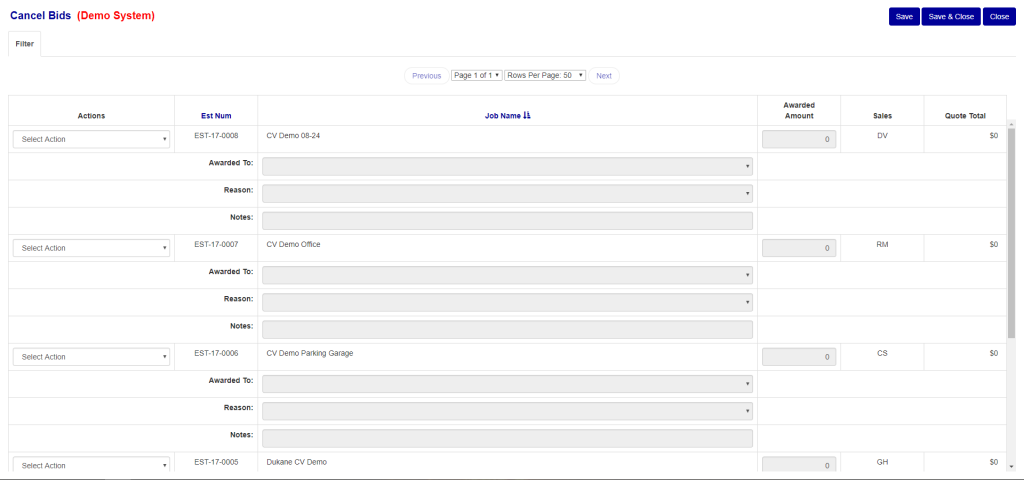Select the EST-17-0006 estimate number
The height and width of the screenshot is (480, 1024).
[216, 353]
